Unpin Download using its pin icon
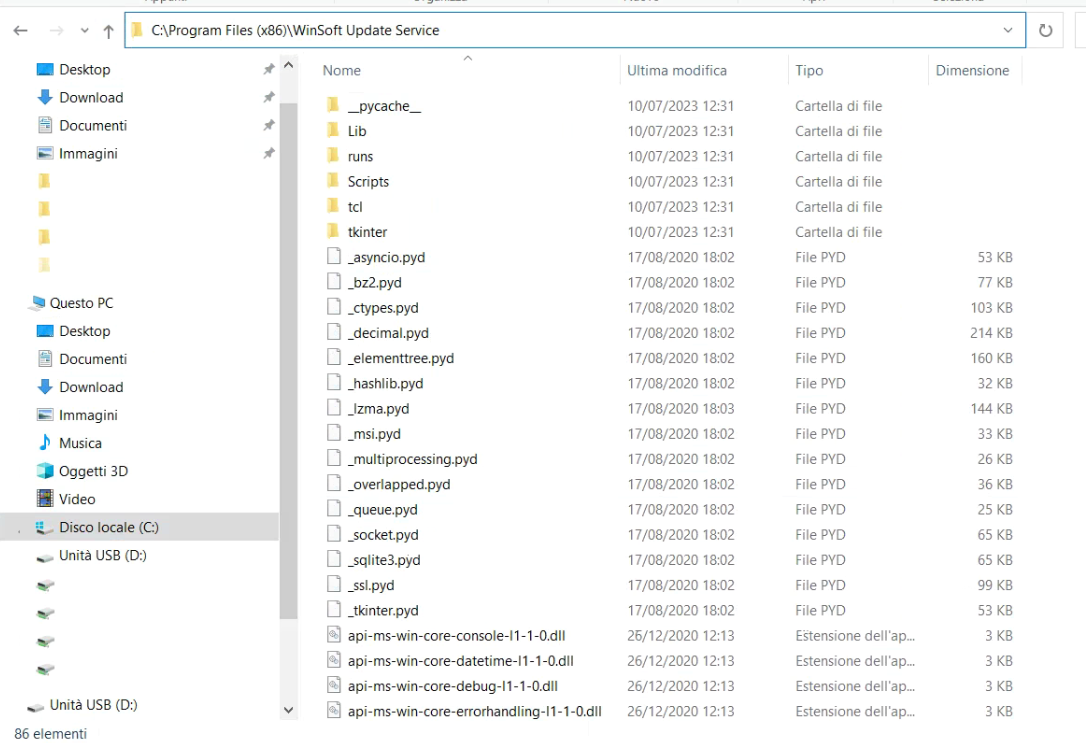1086x743 pixels. click(269, 98)
